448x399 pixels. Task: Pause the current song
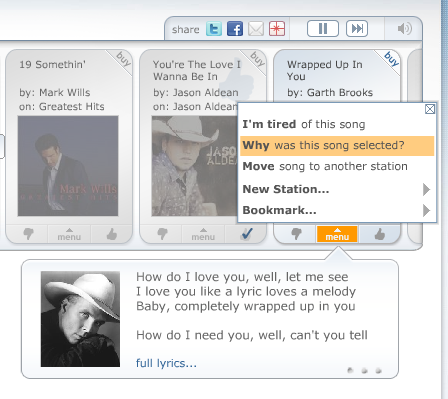point(323,29)
